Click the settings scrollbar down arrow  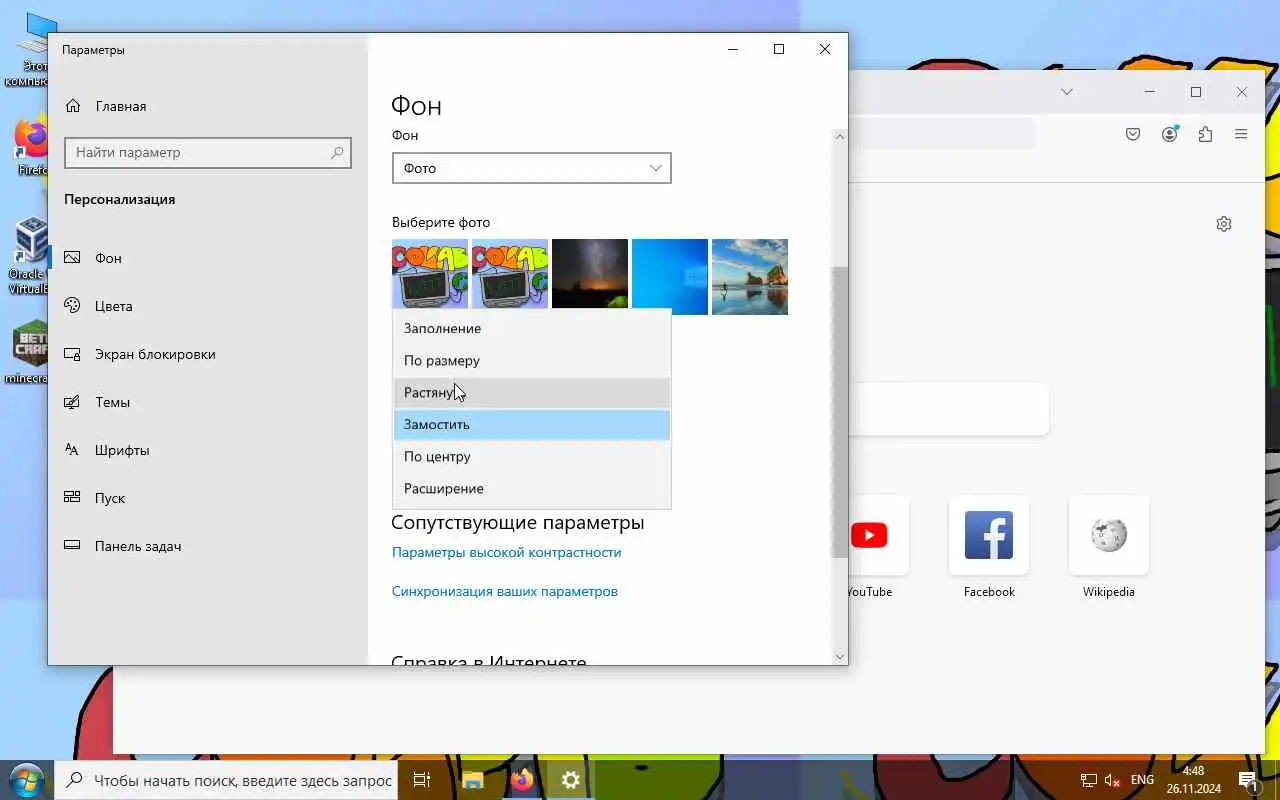840,657
